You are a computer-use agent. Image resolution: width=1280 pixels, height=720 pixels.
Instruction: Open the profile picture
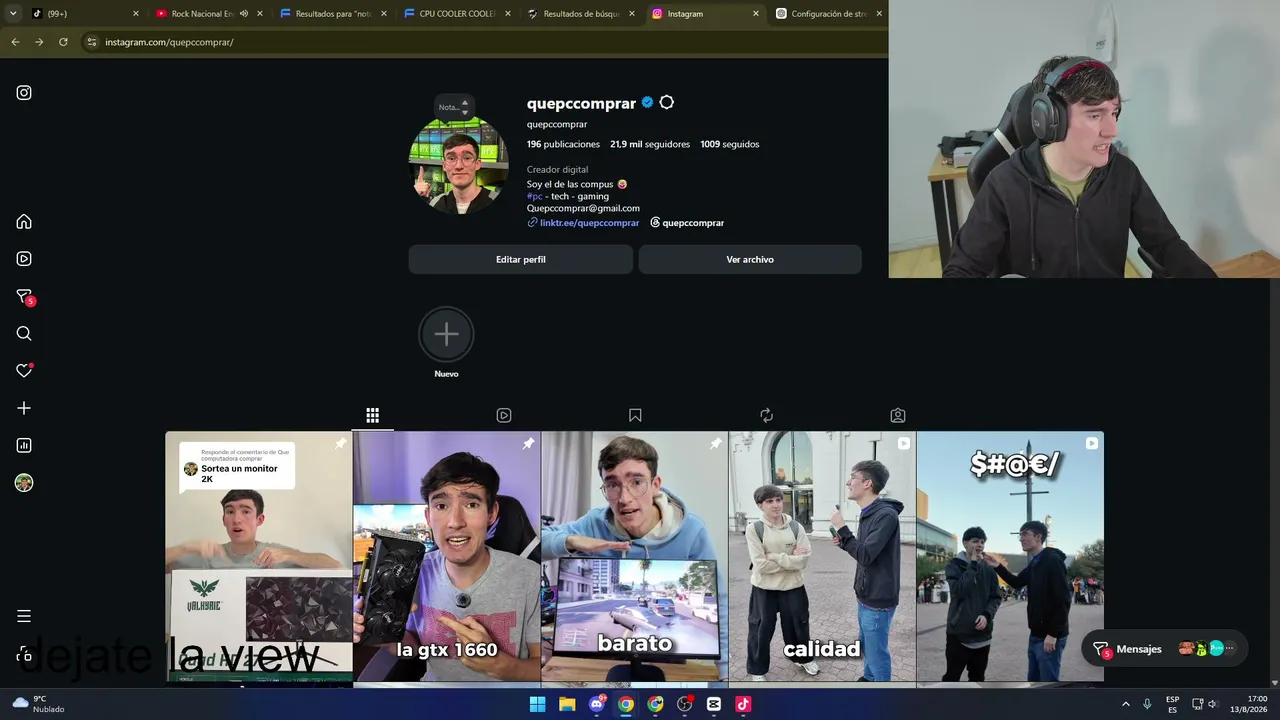[459, 165]
